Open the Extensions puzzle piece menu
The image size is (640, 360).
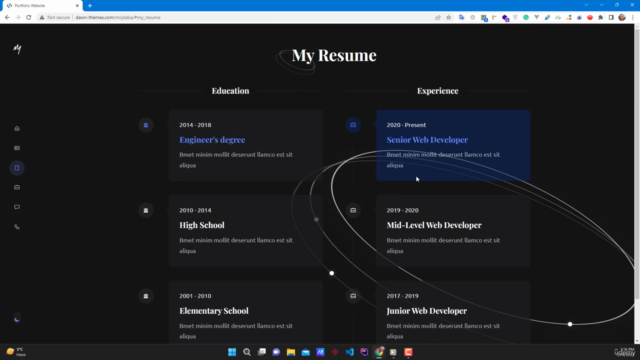[600, 18]
